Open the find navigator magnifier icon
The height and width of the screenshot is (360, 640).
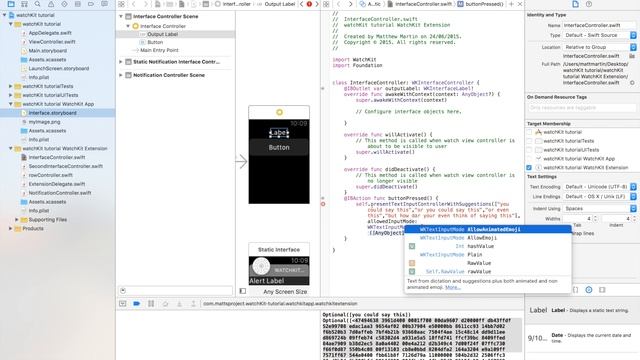[x=38, y=4]
